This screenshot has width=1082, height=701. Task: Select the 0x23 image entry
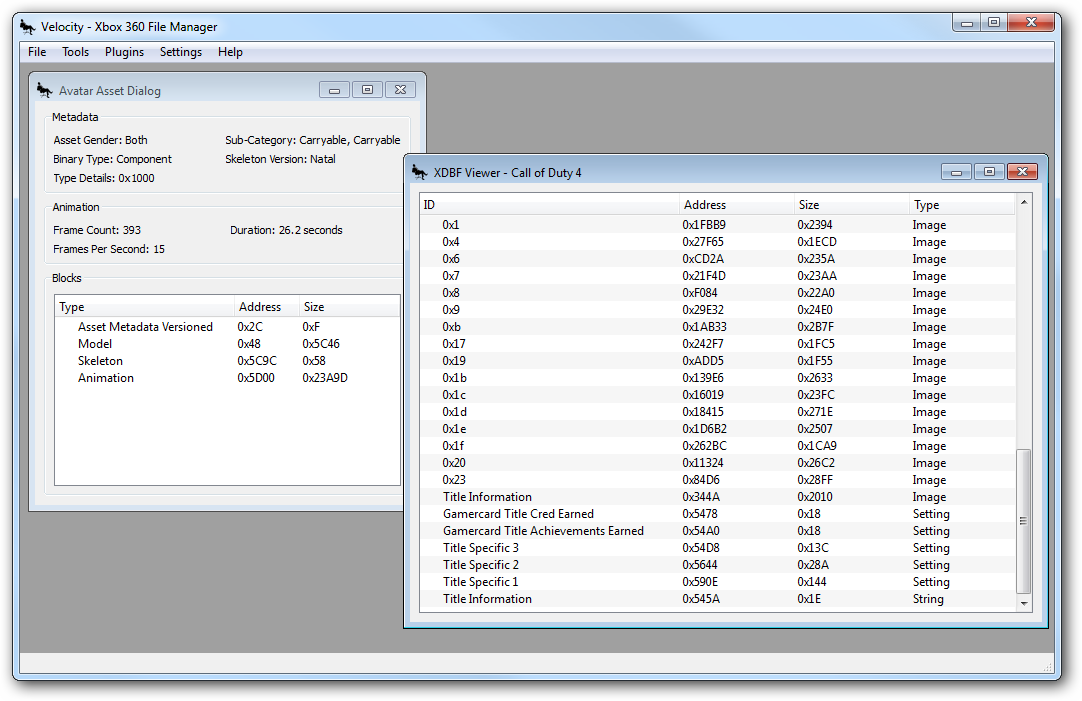coord(718,480)
